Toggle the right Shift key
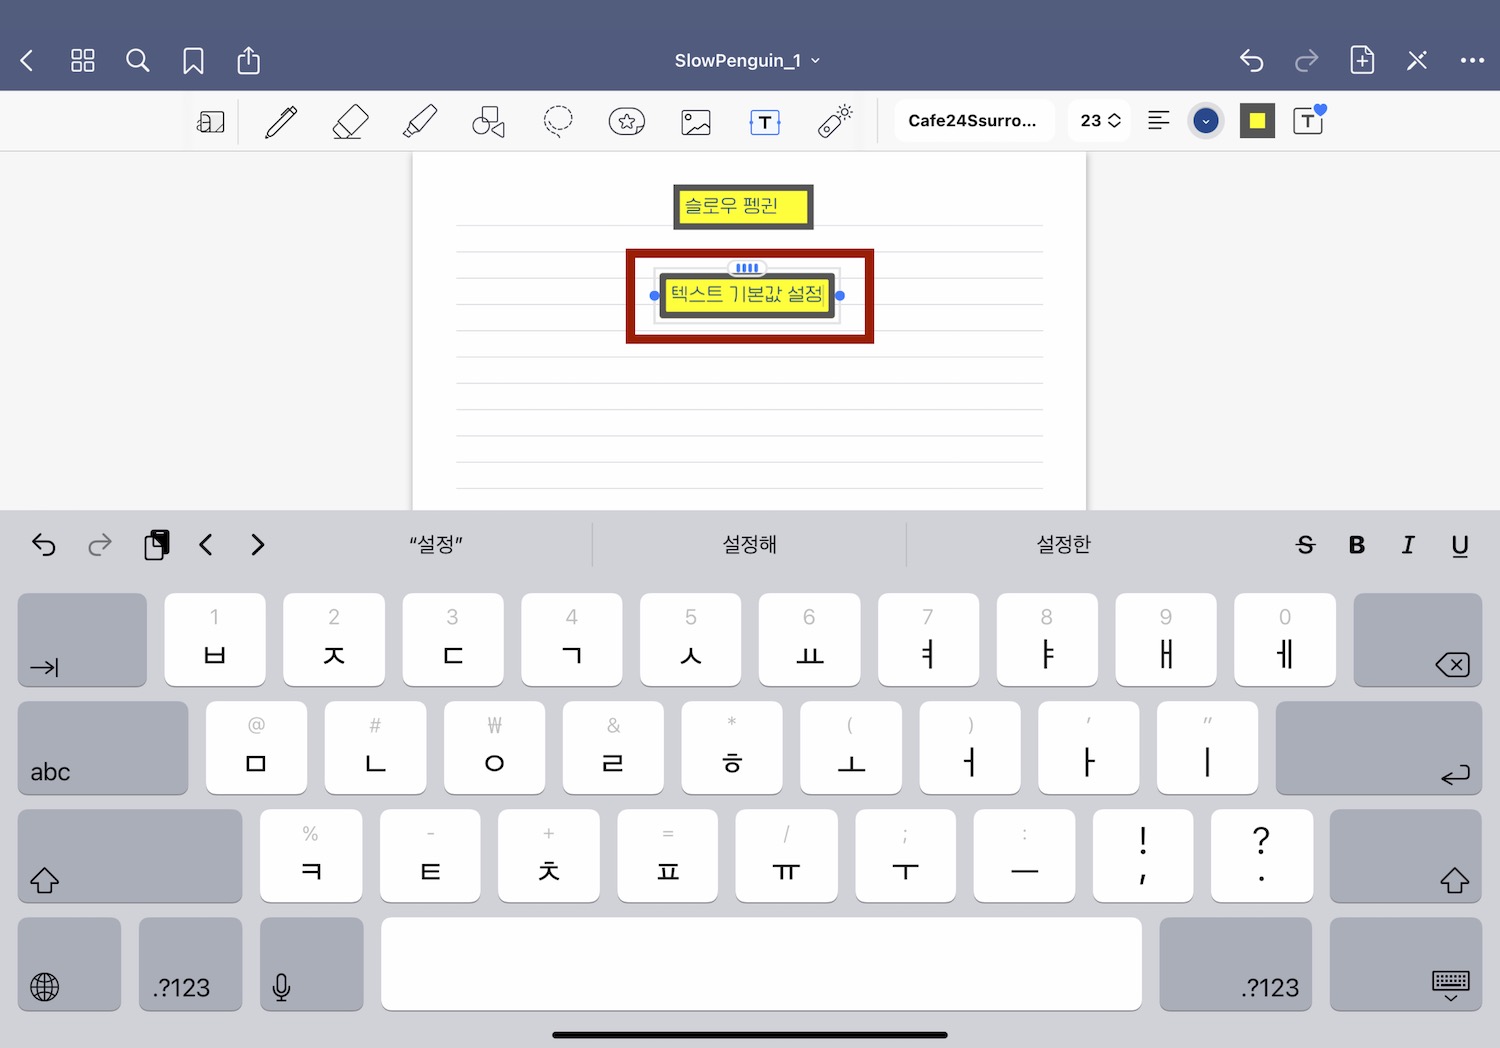 point(1405,856)
